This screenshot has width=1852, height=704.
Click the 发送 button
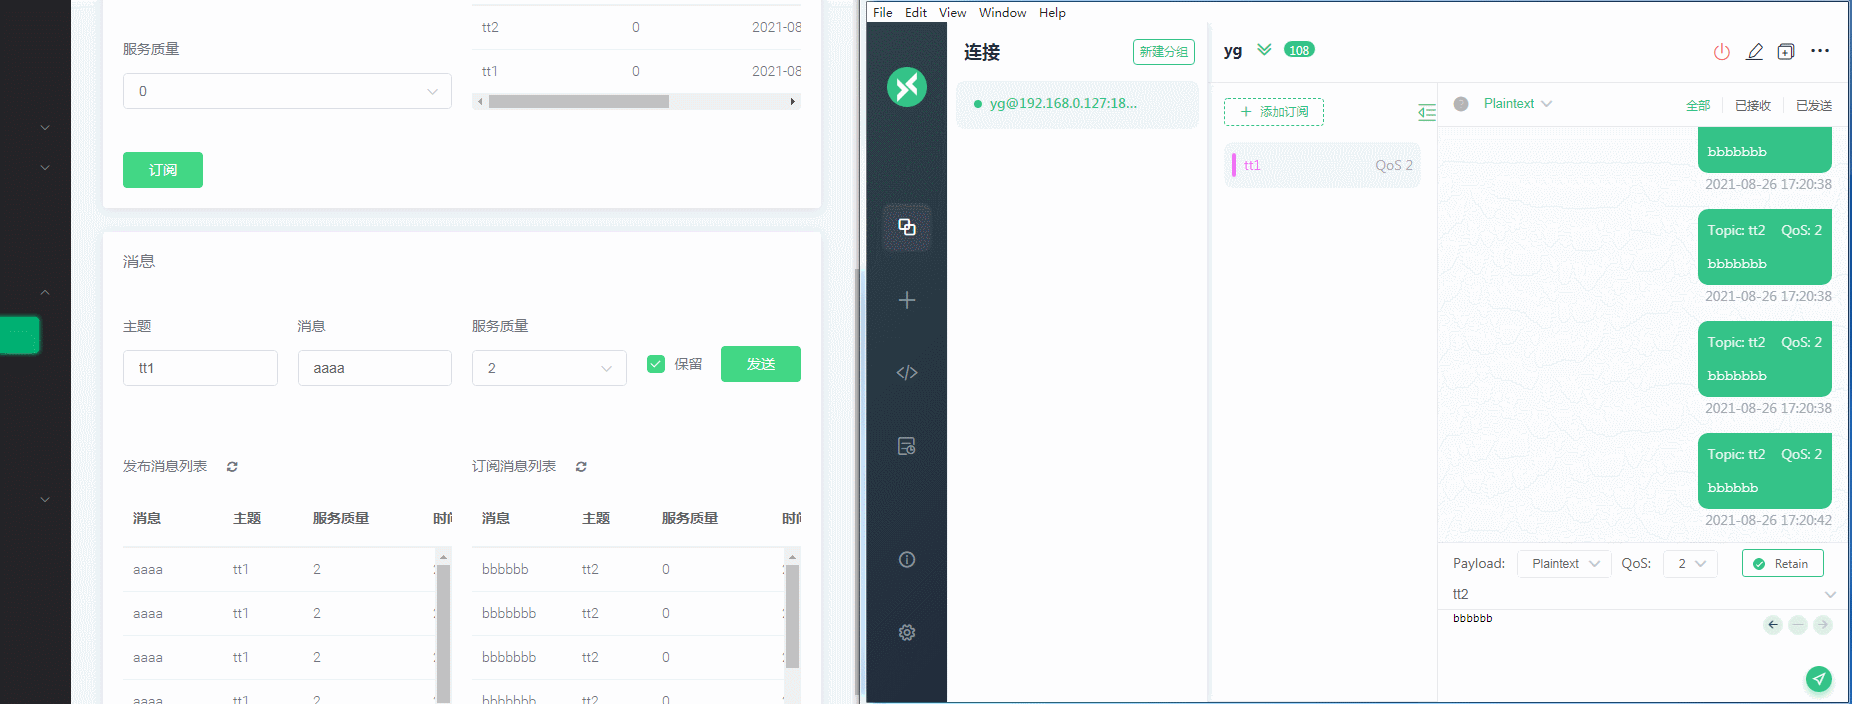coord(761,364)
